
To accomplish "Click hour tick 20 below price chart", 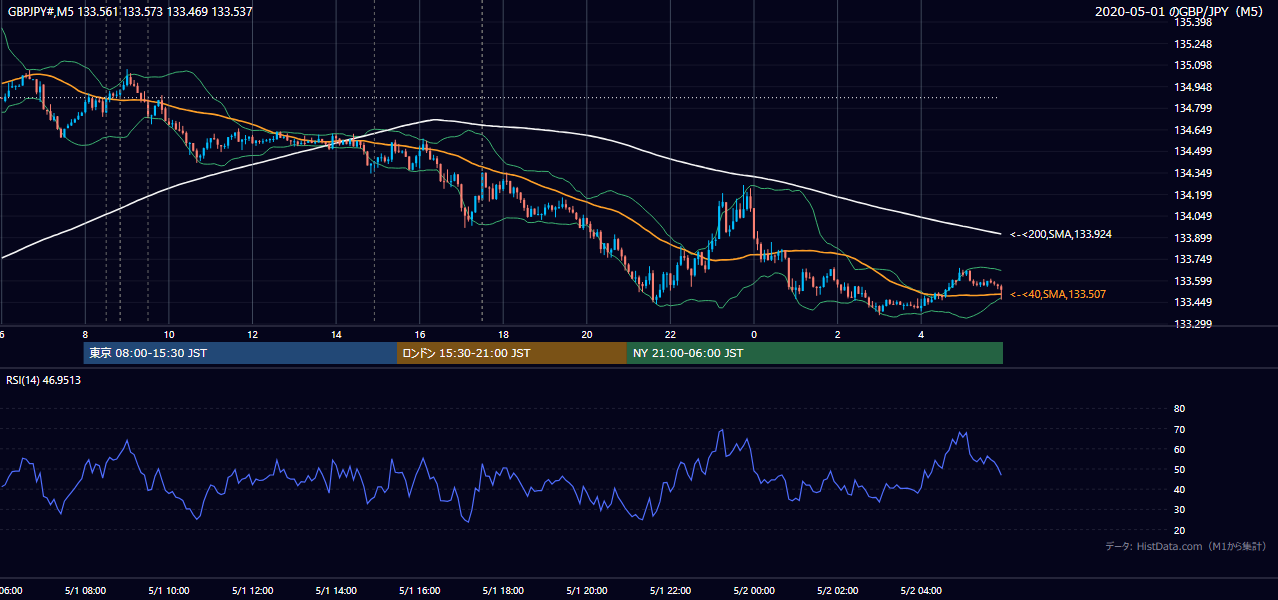I will (587, 334).
